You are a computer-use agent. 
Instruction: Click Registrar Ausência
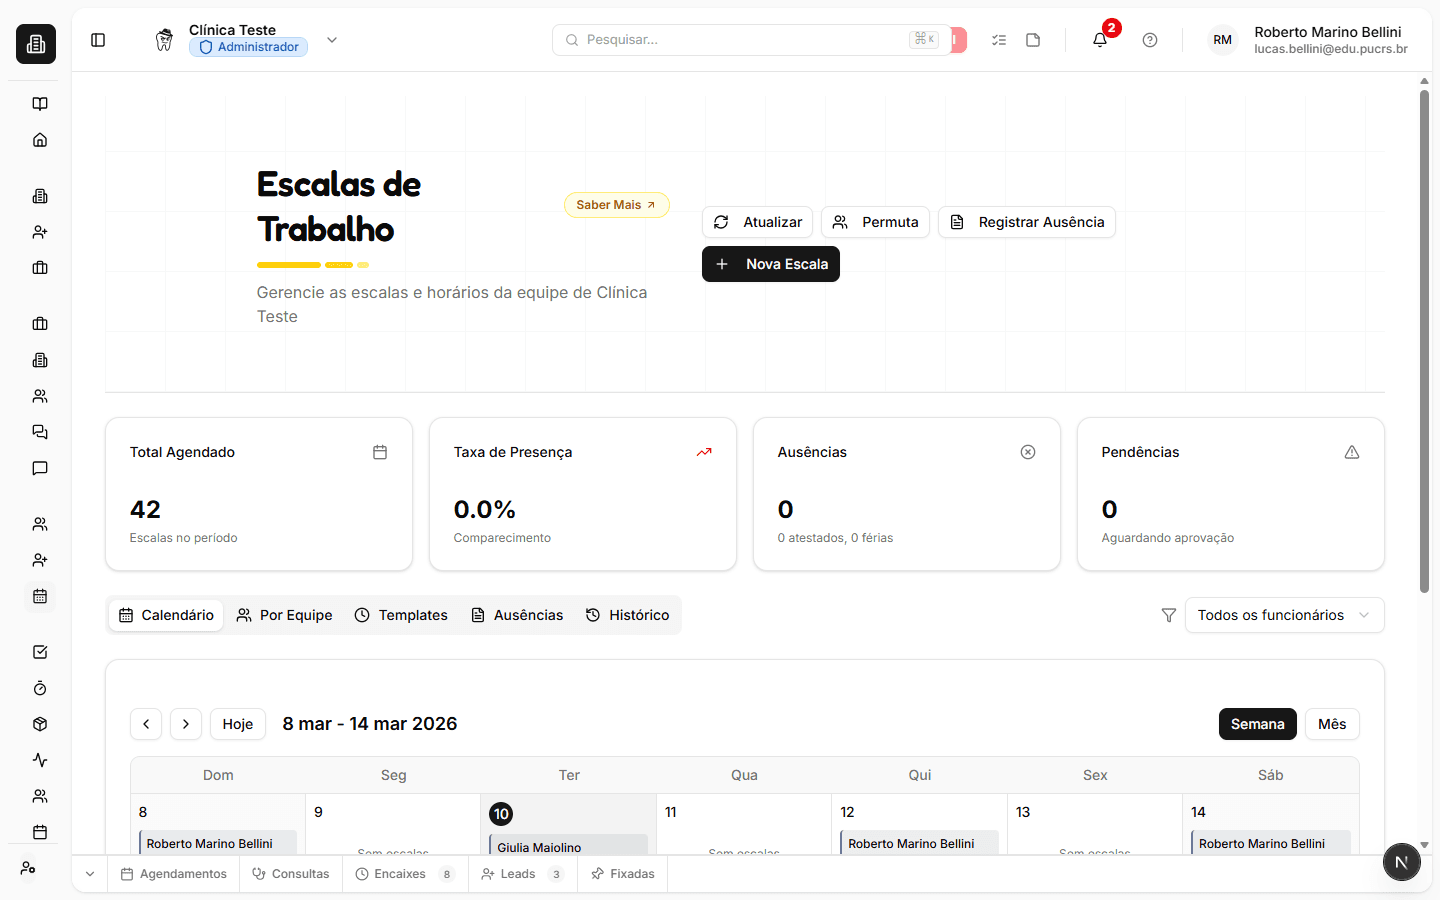(x=1026, y=222)
